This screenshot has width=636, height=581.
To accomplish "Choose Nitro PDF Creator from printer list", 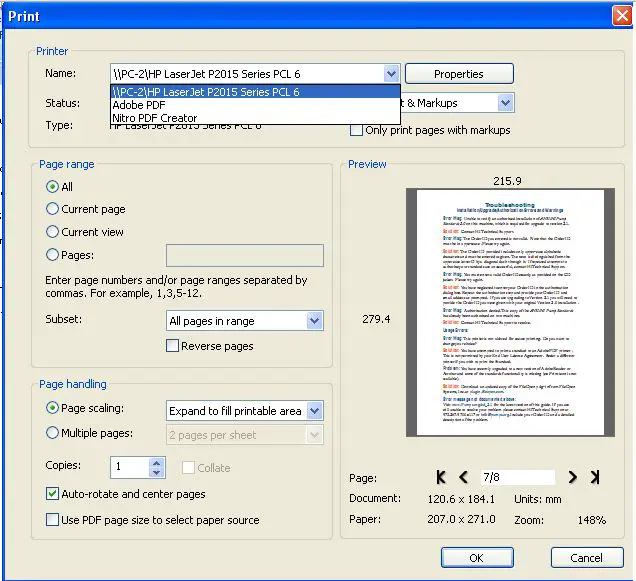I will [x=255, y=118].
